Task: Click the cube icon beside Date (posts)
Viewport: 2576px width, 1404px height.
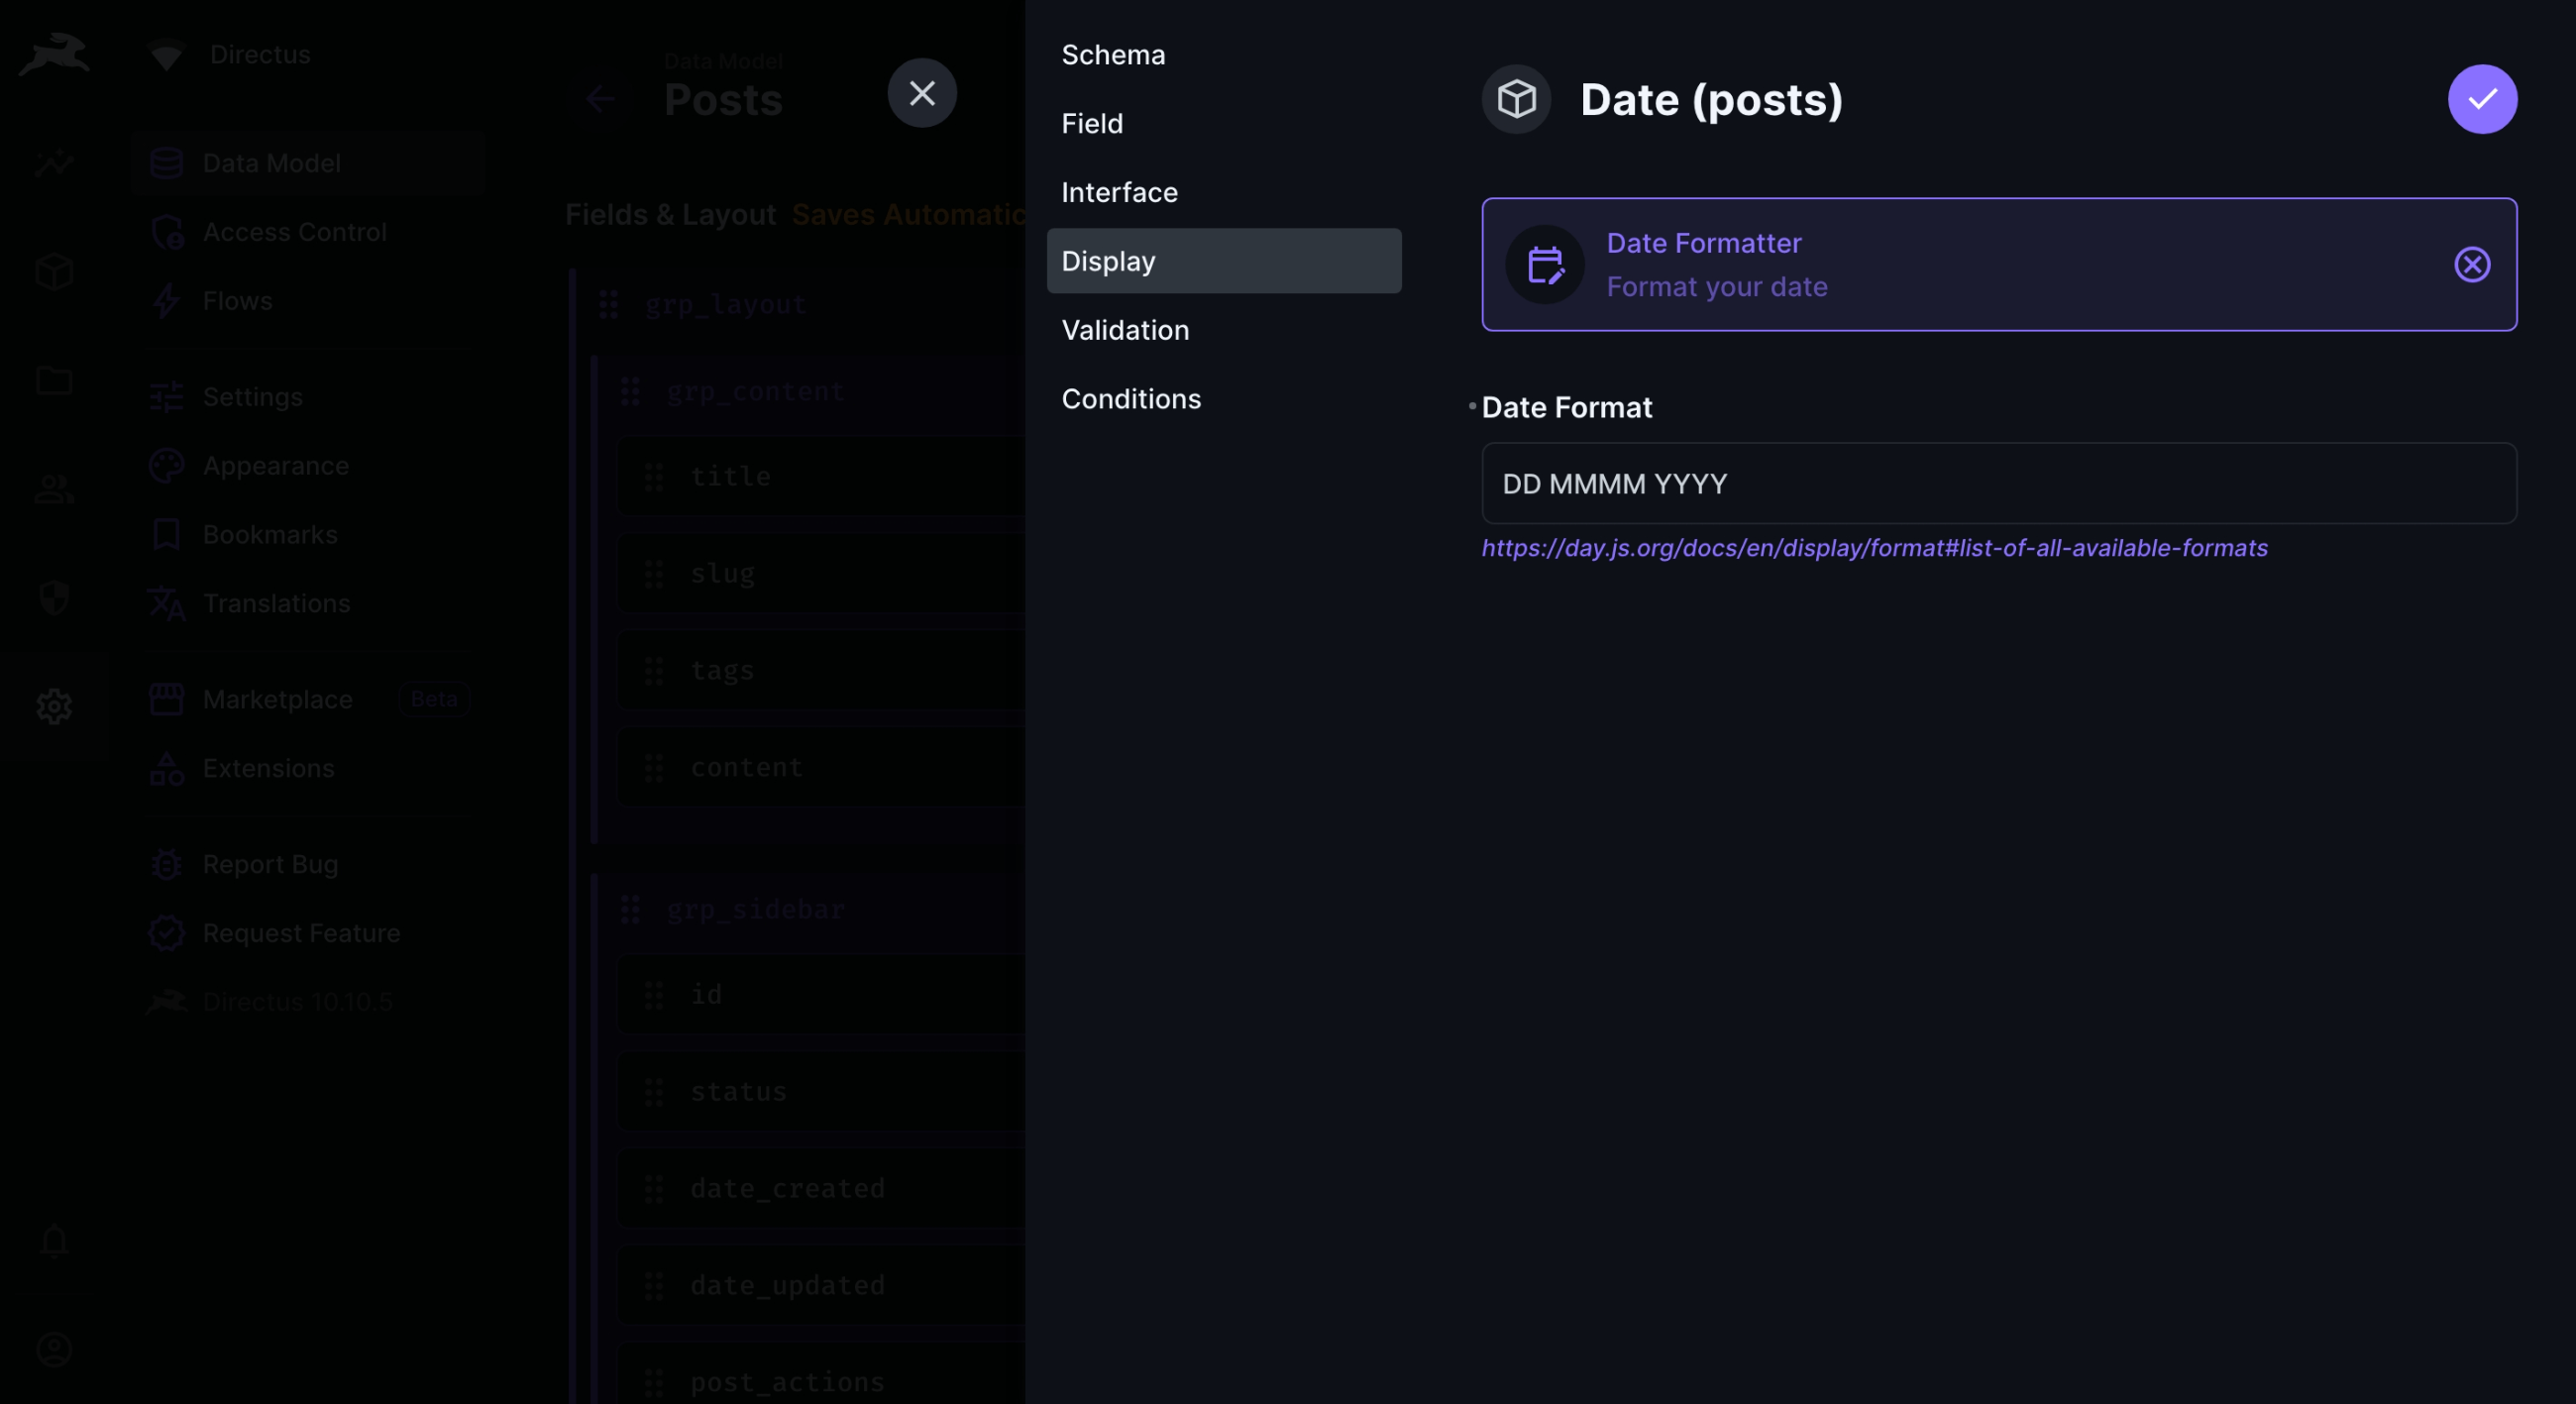Action: tap(1516, 99)
